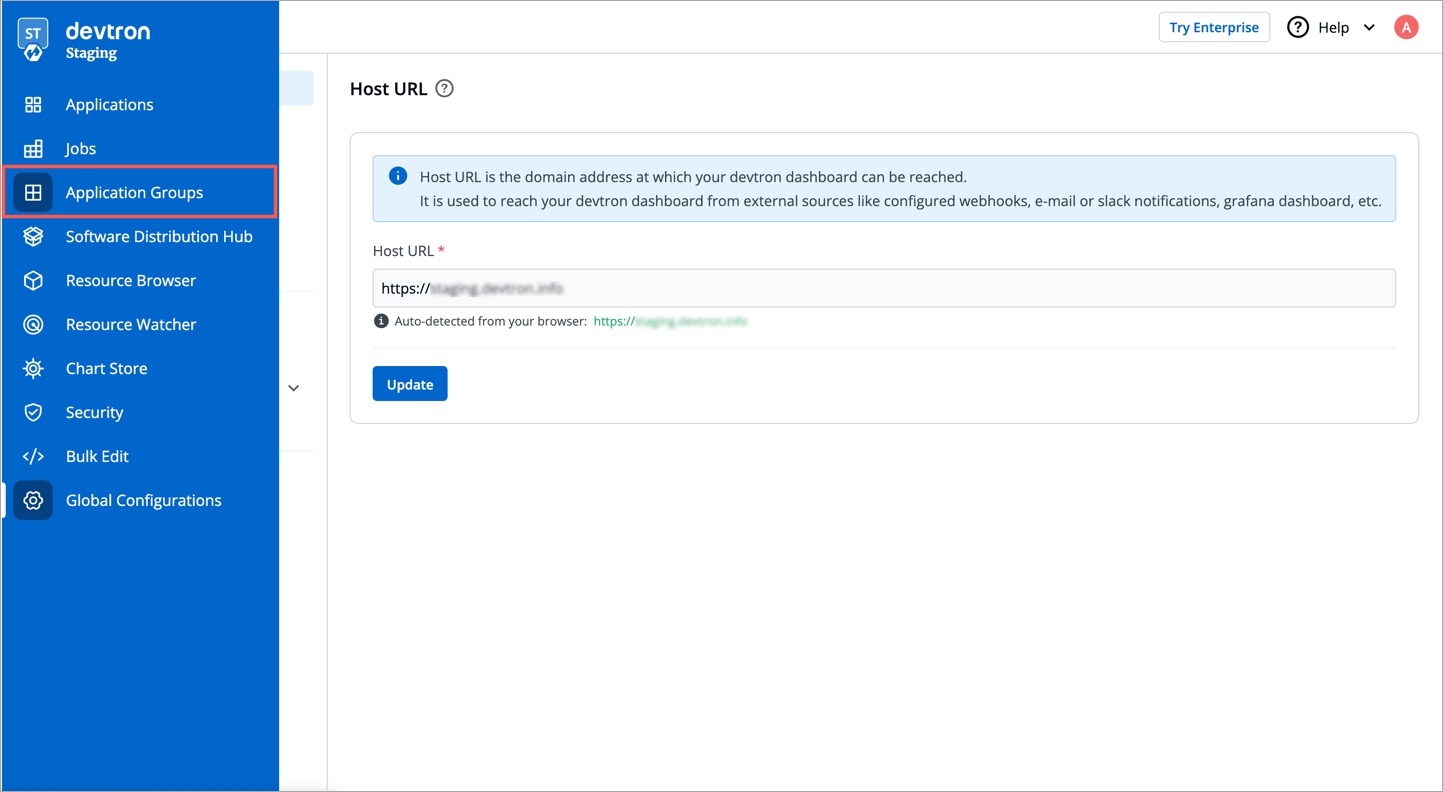Open the user avatar profile menu

(x=1406, y=28)
